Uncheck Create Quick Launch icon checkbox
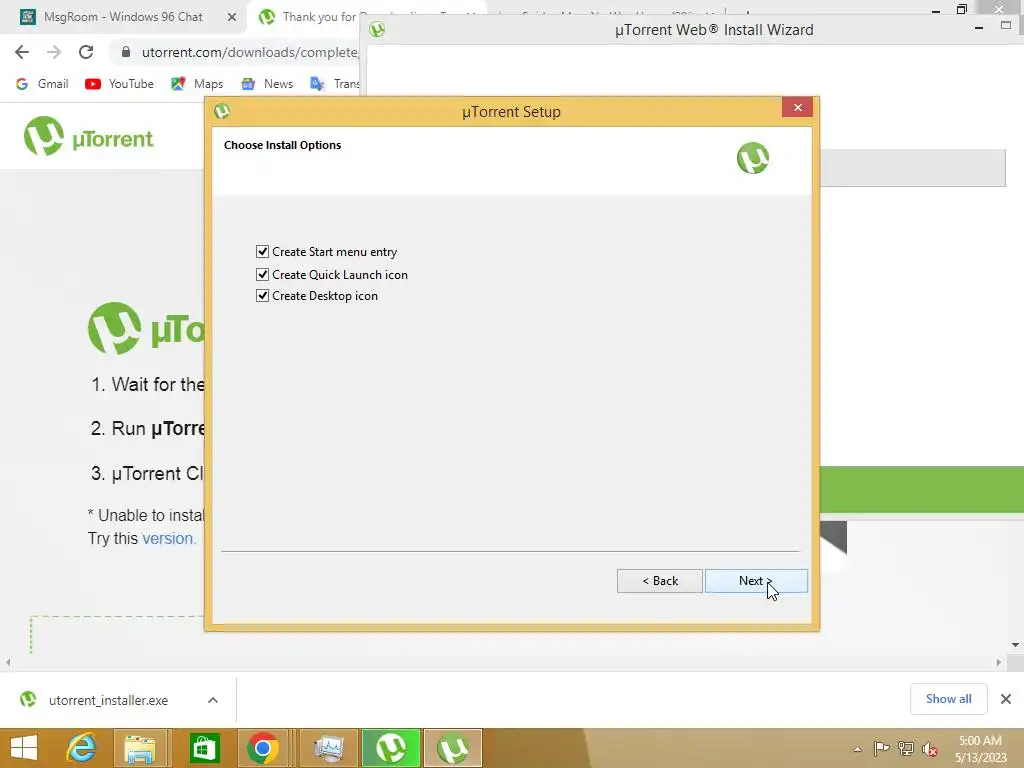The width and height of the screenshot is (1024, 768). [262, 274]
